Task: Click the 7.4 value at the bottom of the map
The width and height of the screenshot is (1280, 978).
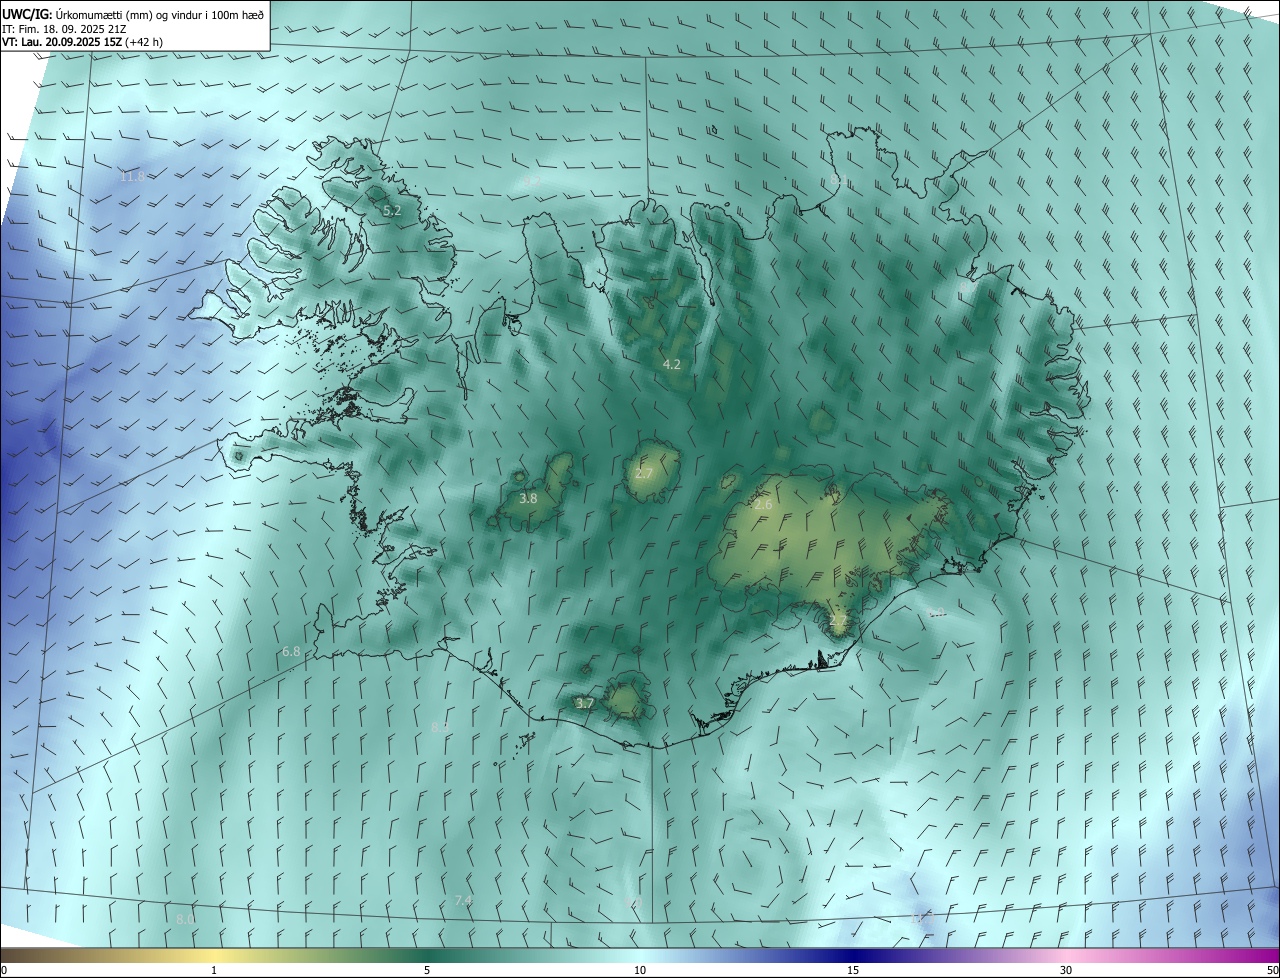Action: point(463,901)
